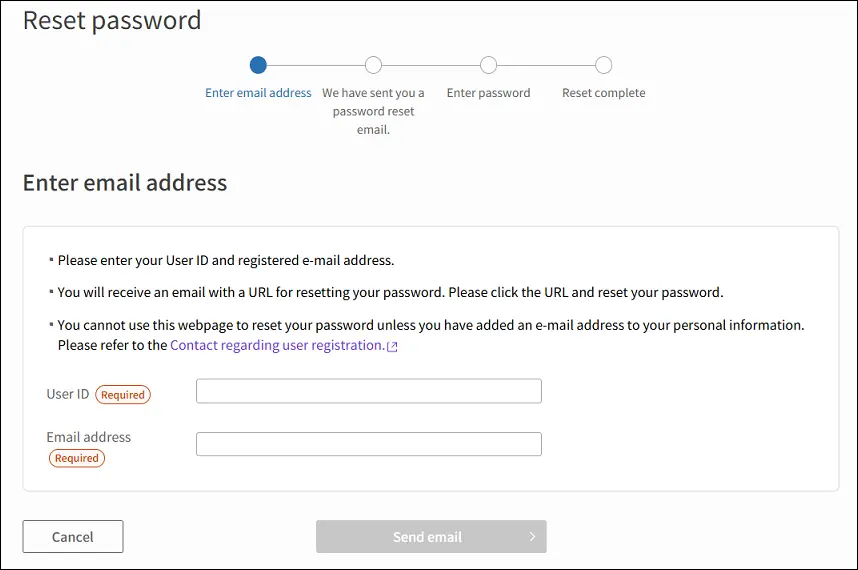This screenshot has height=570, width=858.
Task: Open the 'Contact regarding user registration' link
Action: click(277, 345)
